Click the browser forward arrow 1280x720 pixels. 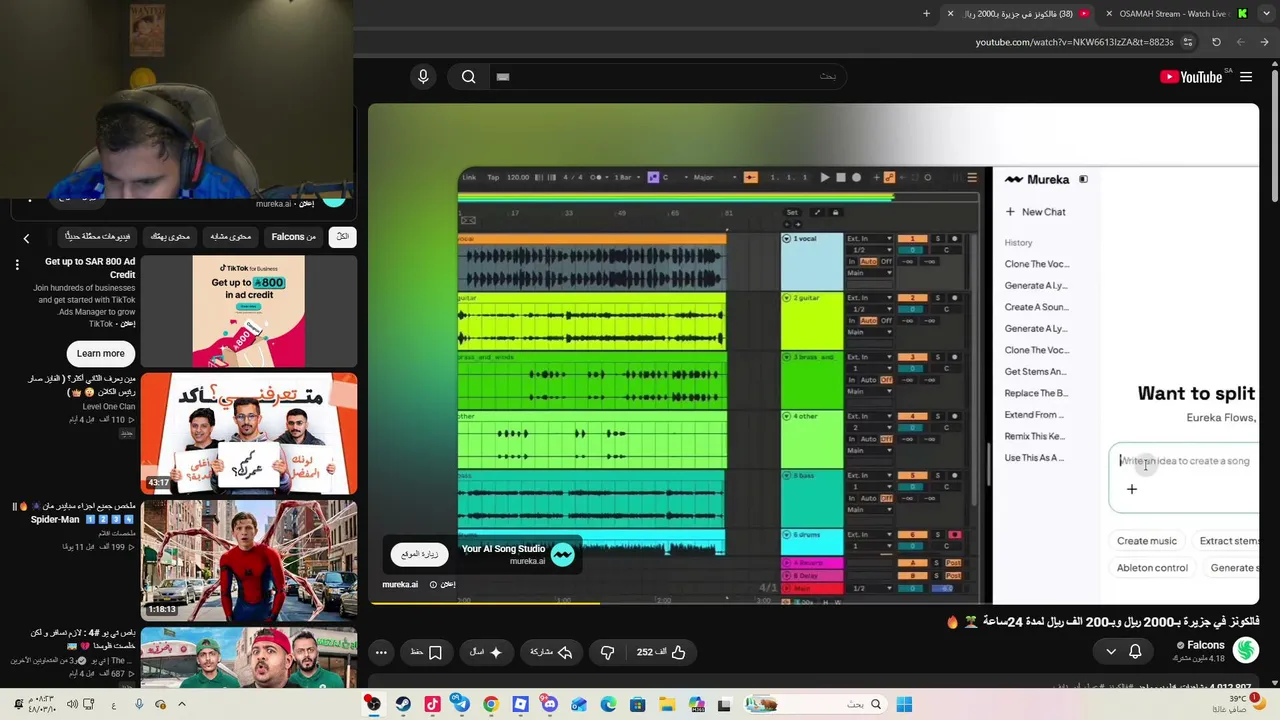(1241, 42)
